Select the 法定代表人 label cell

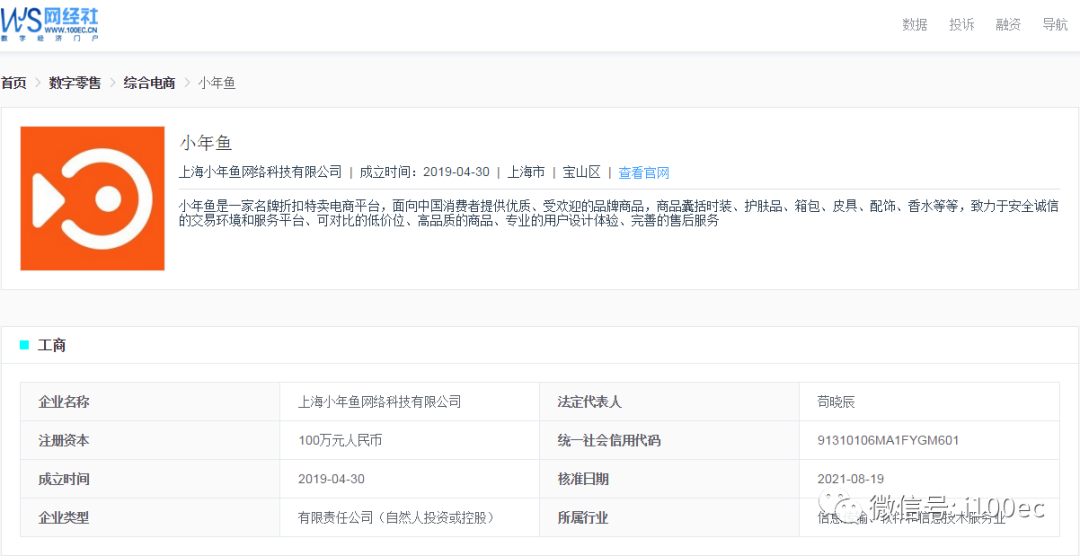(x=669, y=402)
